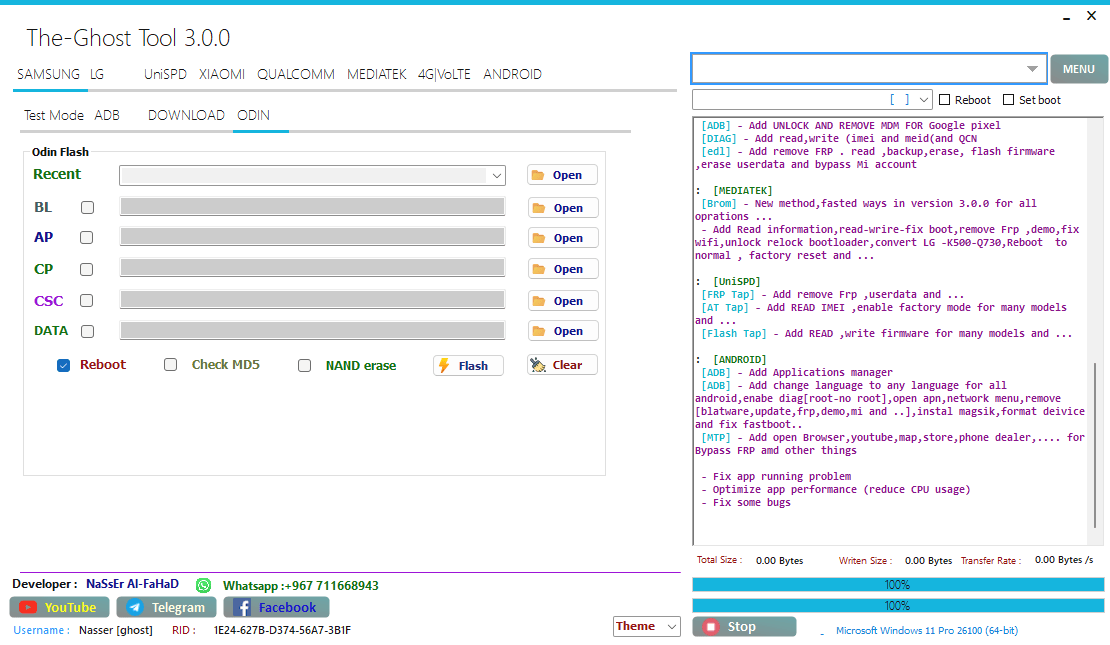This screenshot has width=1110, height=645.
Task: Click Open button for CSC file
Action: [562, 301]
